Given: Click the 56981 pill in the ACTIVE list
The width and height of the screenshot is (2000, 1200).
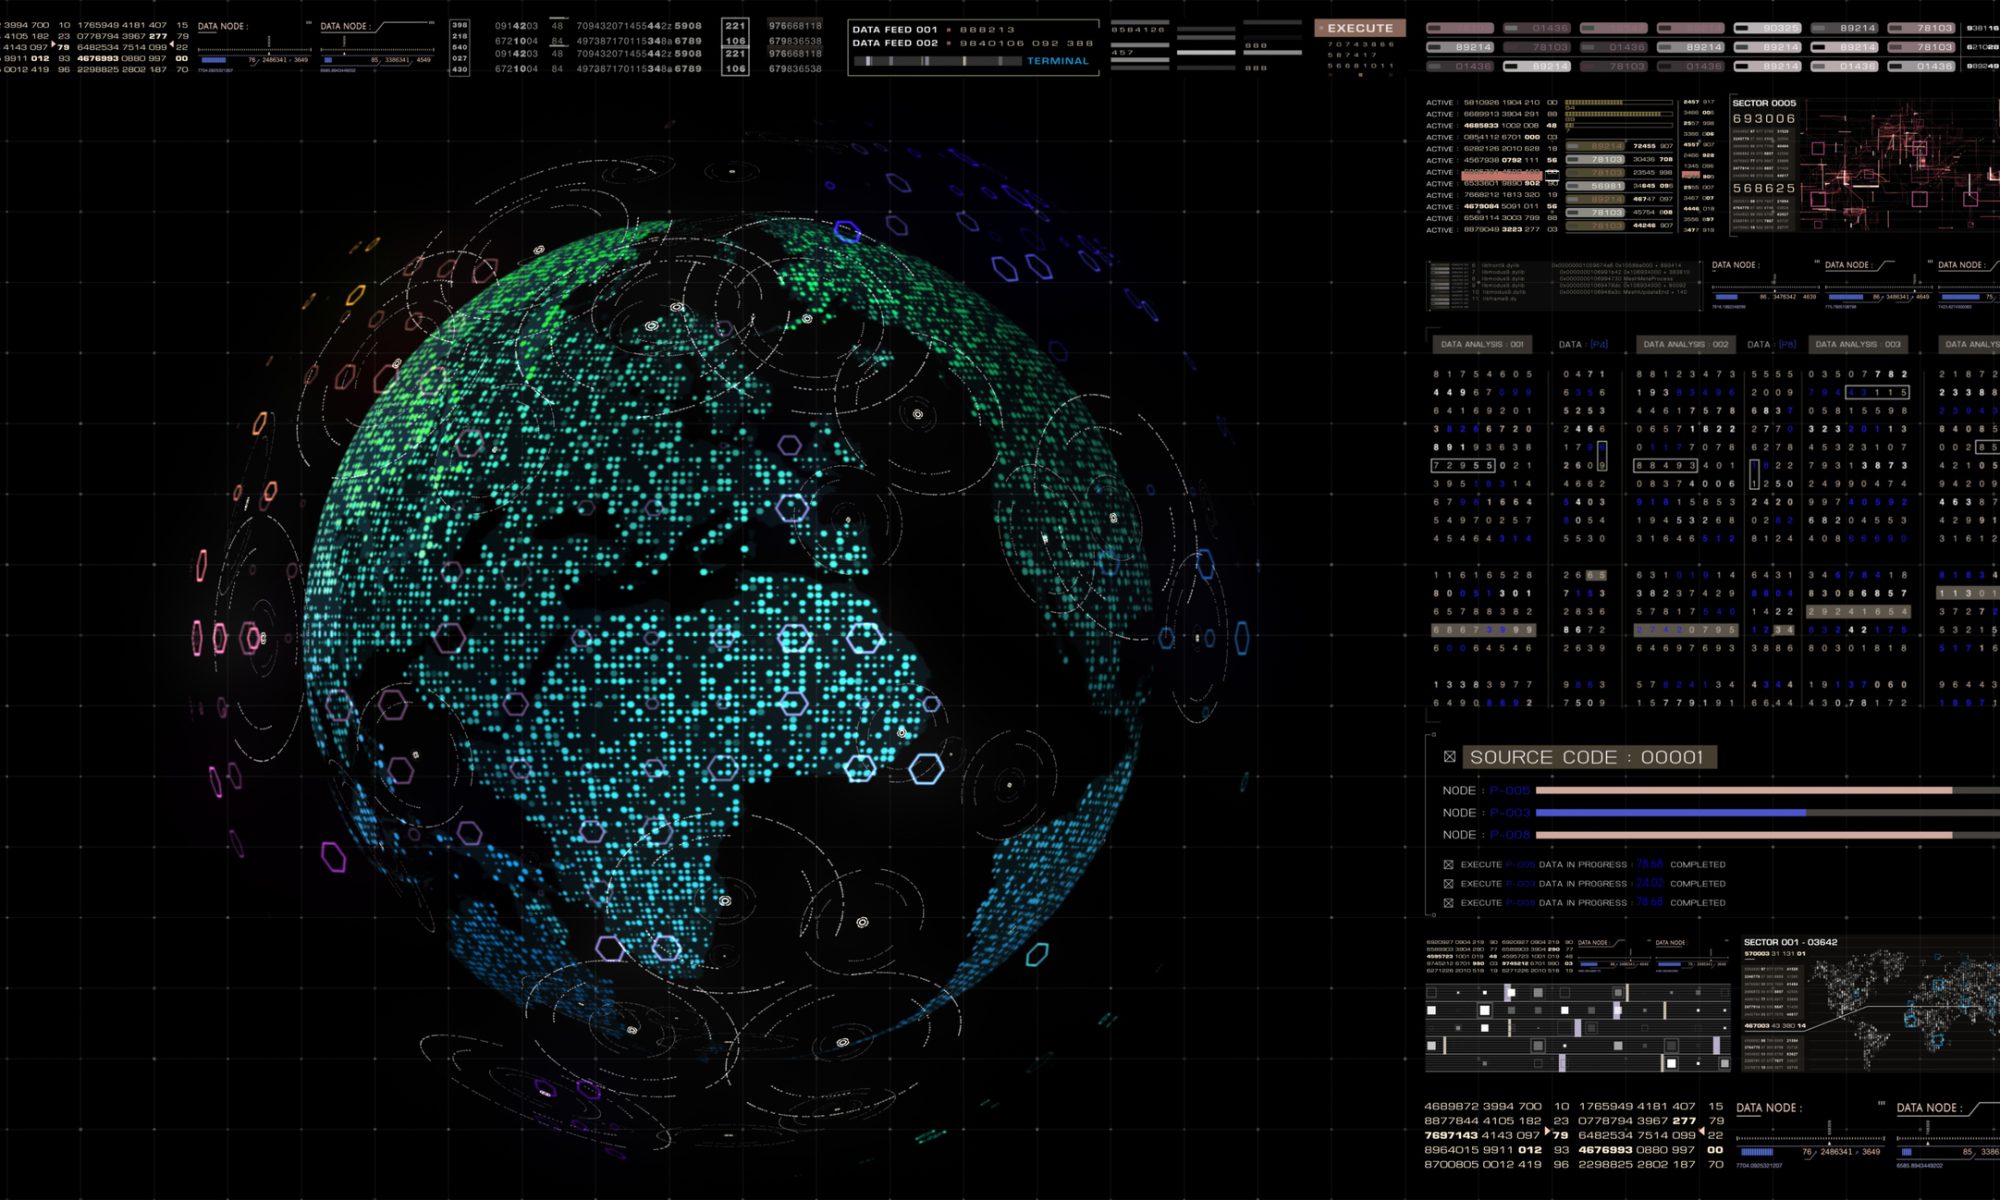Looking at the screenshot, I should pyautogui.click(x=1596, y=185).
